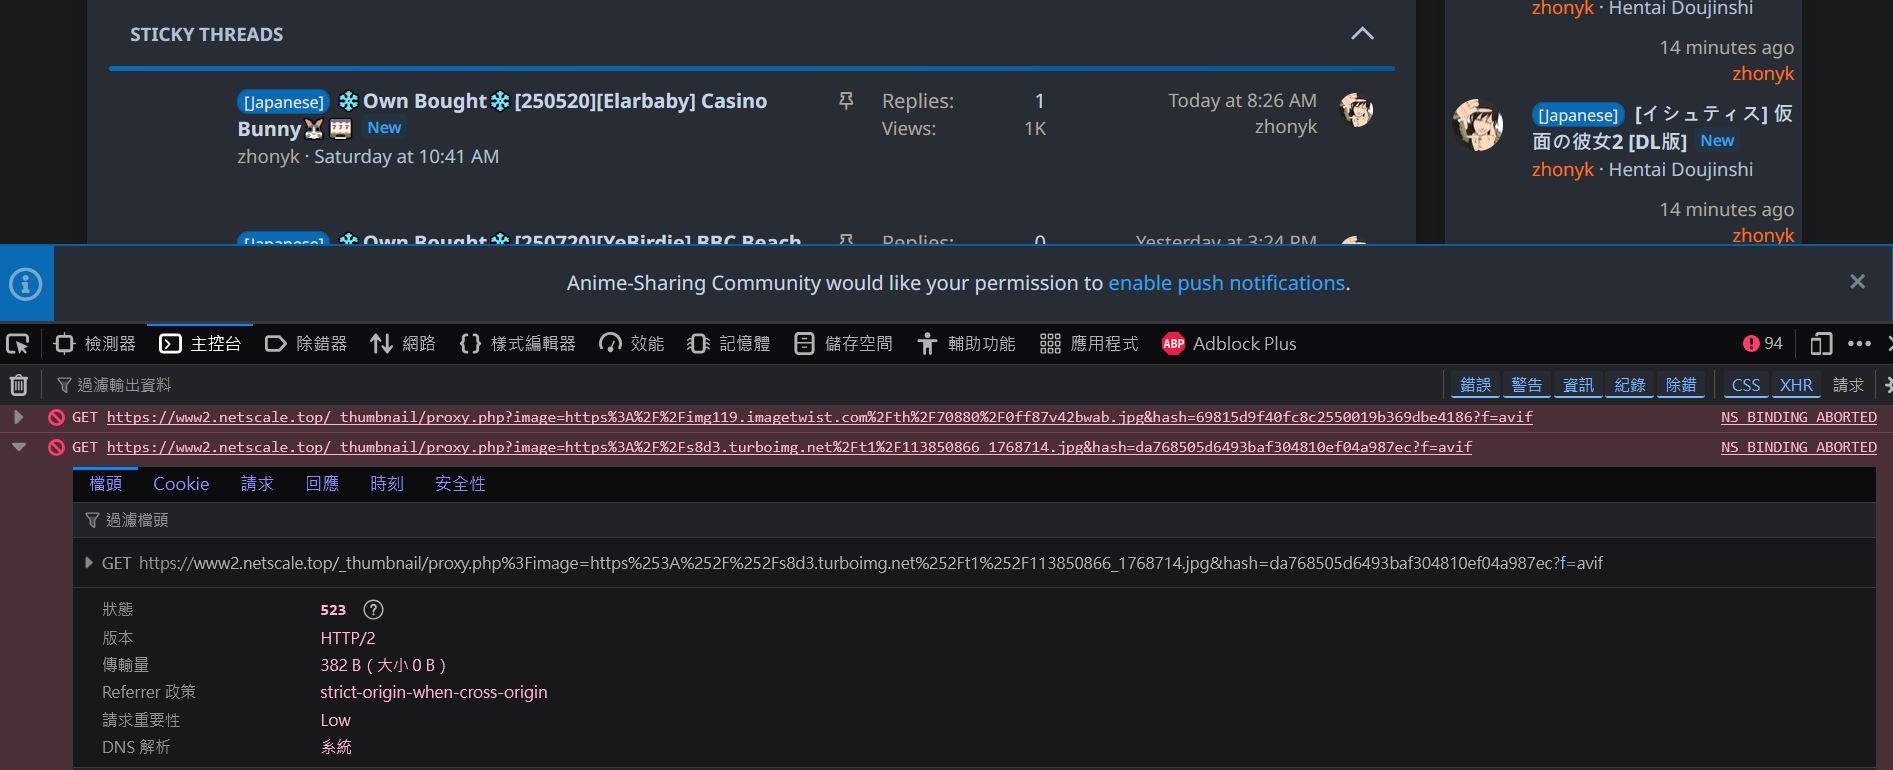The width and height of the screenshot is (1893, 770).
Task: Collapse the Sticky Threads section
Action: click(x=1362, y=34)
